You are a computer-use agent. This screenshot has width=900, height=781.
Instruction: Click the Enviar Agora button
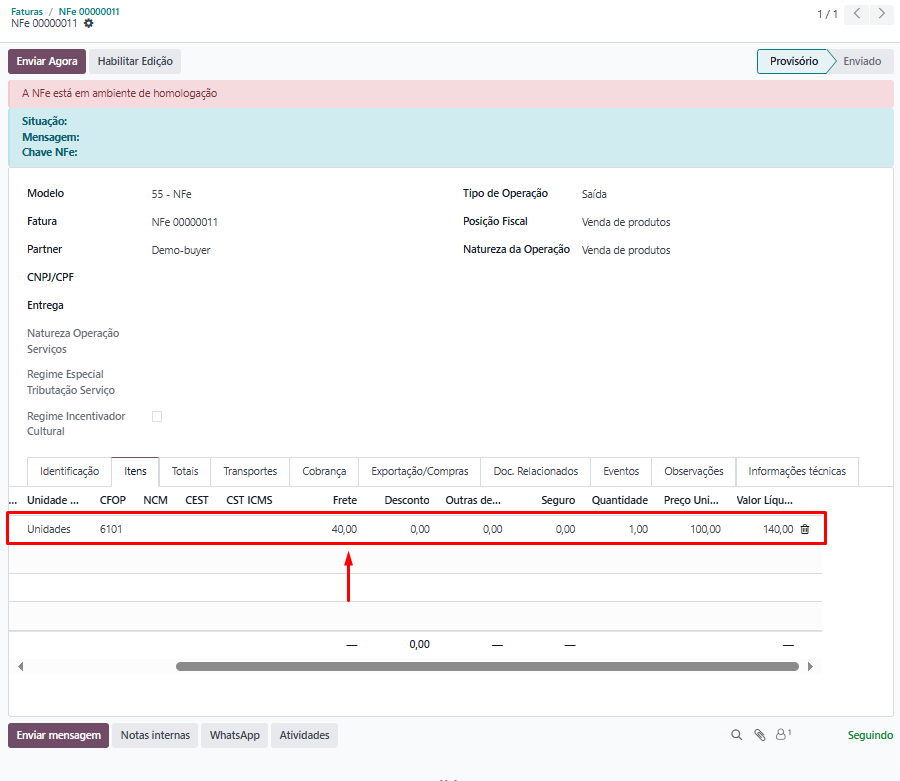point(47,61)
